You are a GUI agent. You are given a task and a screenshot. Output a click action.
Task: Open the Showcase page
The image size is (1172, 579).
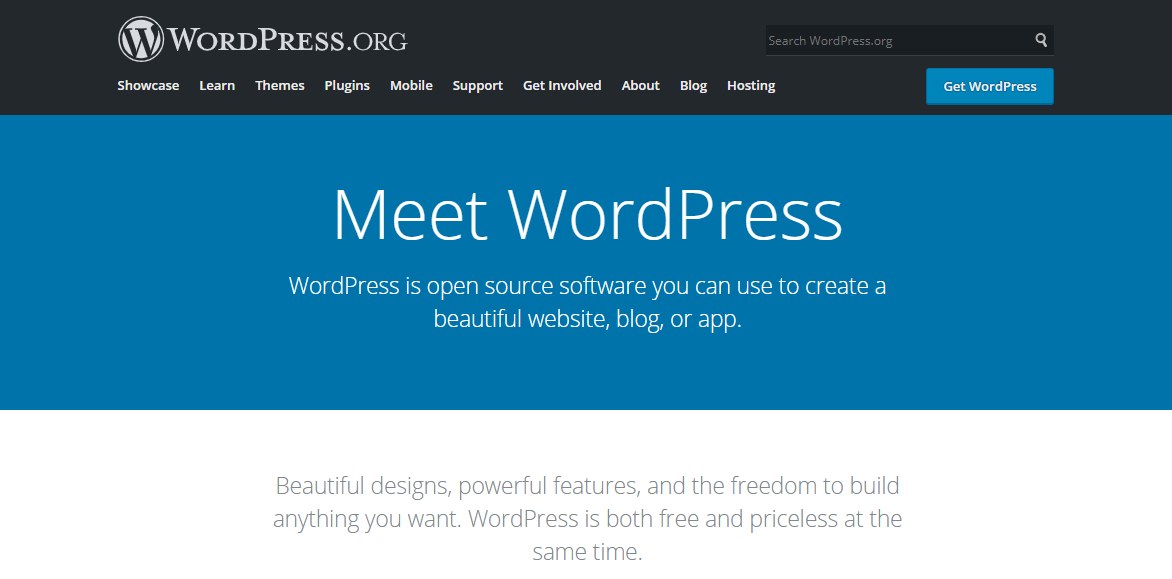point(148,85)
